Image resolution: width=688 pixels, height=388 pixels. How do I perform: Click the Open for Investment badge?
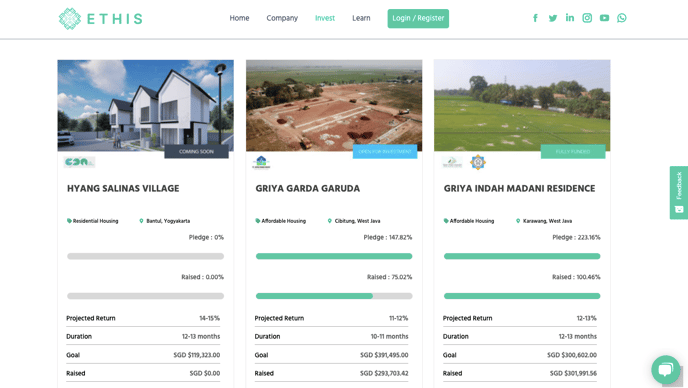(x=385, y=151)
